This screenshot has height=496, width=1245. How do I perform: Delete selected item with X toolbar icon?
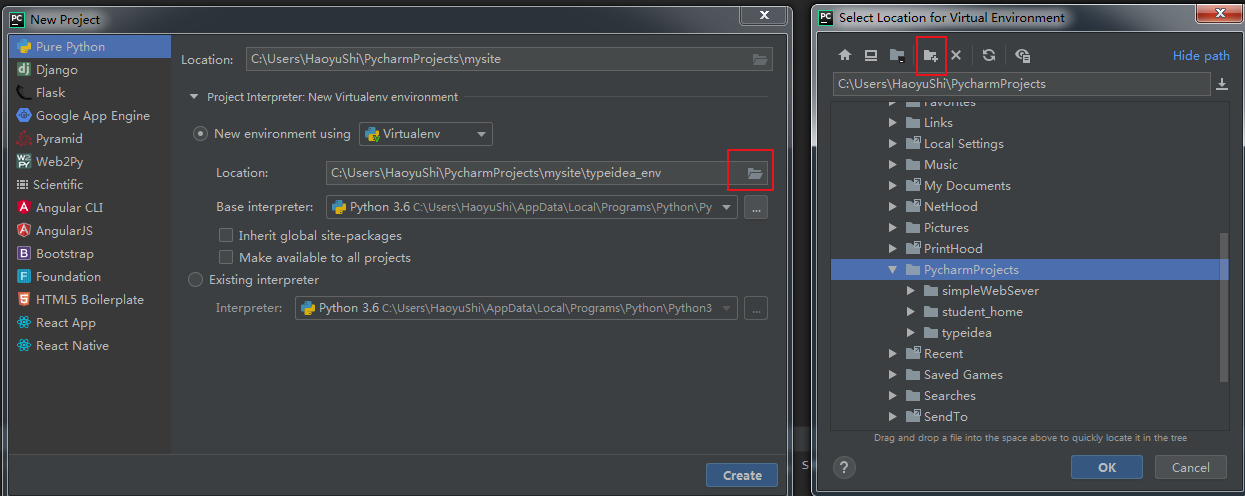point(956,56)
